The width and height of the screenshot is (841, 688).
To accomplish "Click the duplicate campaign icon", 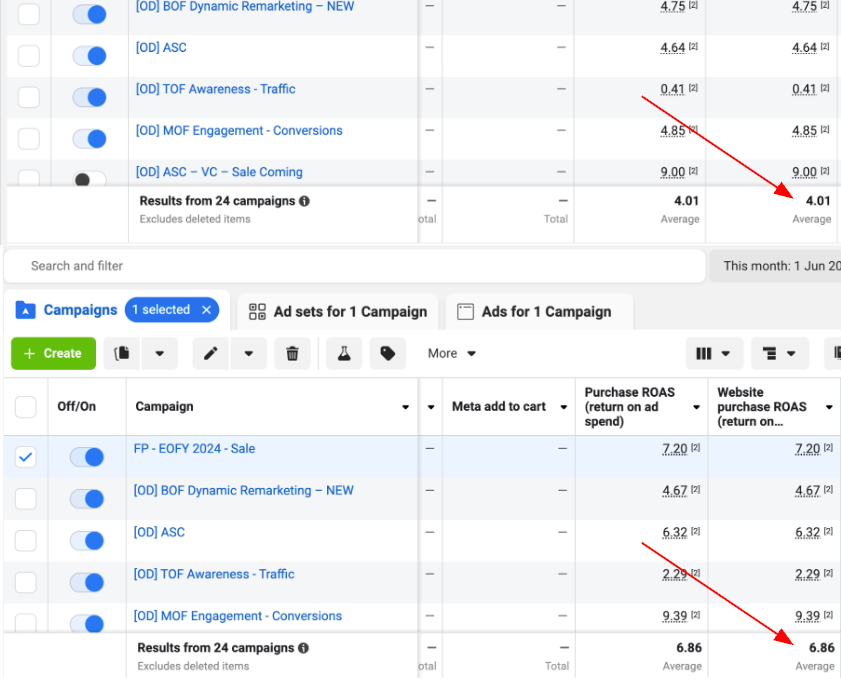I will tap(122, 353).
